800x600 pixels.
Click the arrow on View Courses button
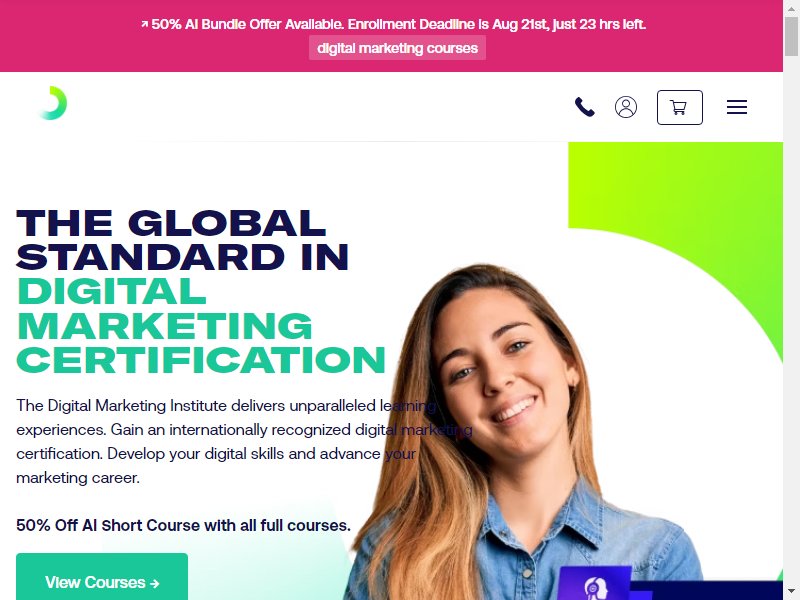click(155, 583)
